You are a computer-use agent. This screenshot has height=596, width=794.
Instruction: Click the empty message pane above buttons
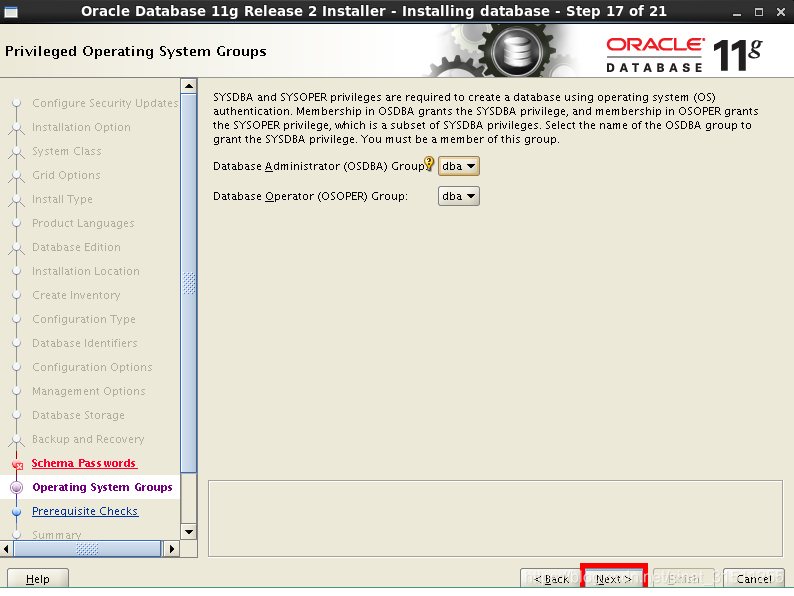tap(495, 519)
